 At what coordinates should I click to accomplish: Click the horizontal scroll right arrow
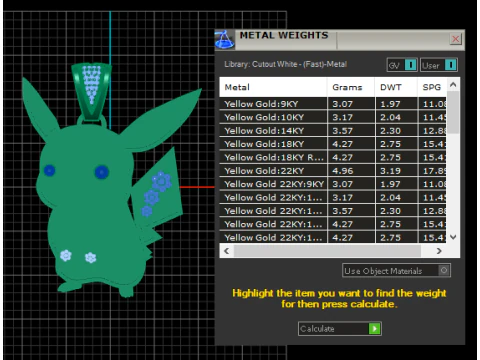click(x=439, y=251)
